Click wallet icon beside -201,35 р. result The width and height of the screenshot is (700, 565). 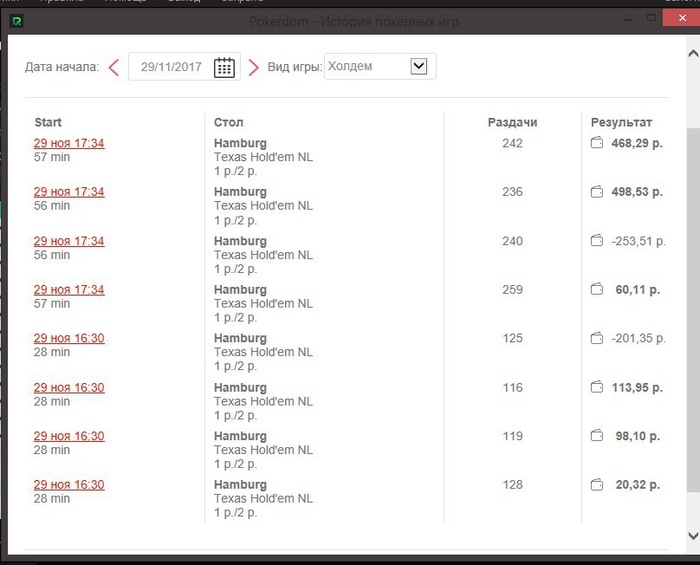[x=597, y=338]
